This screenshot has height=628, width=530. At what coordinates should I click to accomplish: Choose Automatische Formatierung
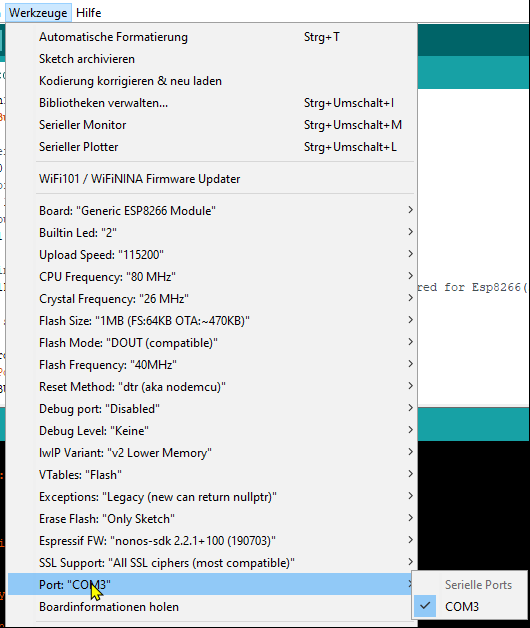[212, 37]
